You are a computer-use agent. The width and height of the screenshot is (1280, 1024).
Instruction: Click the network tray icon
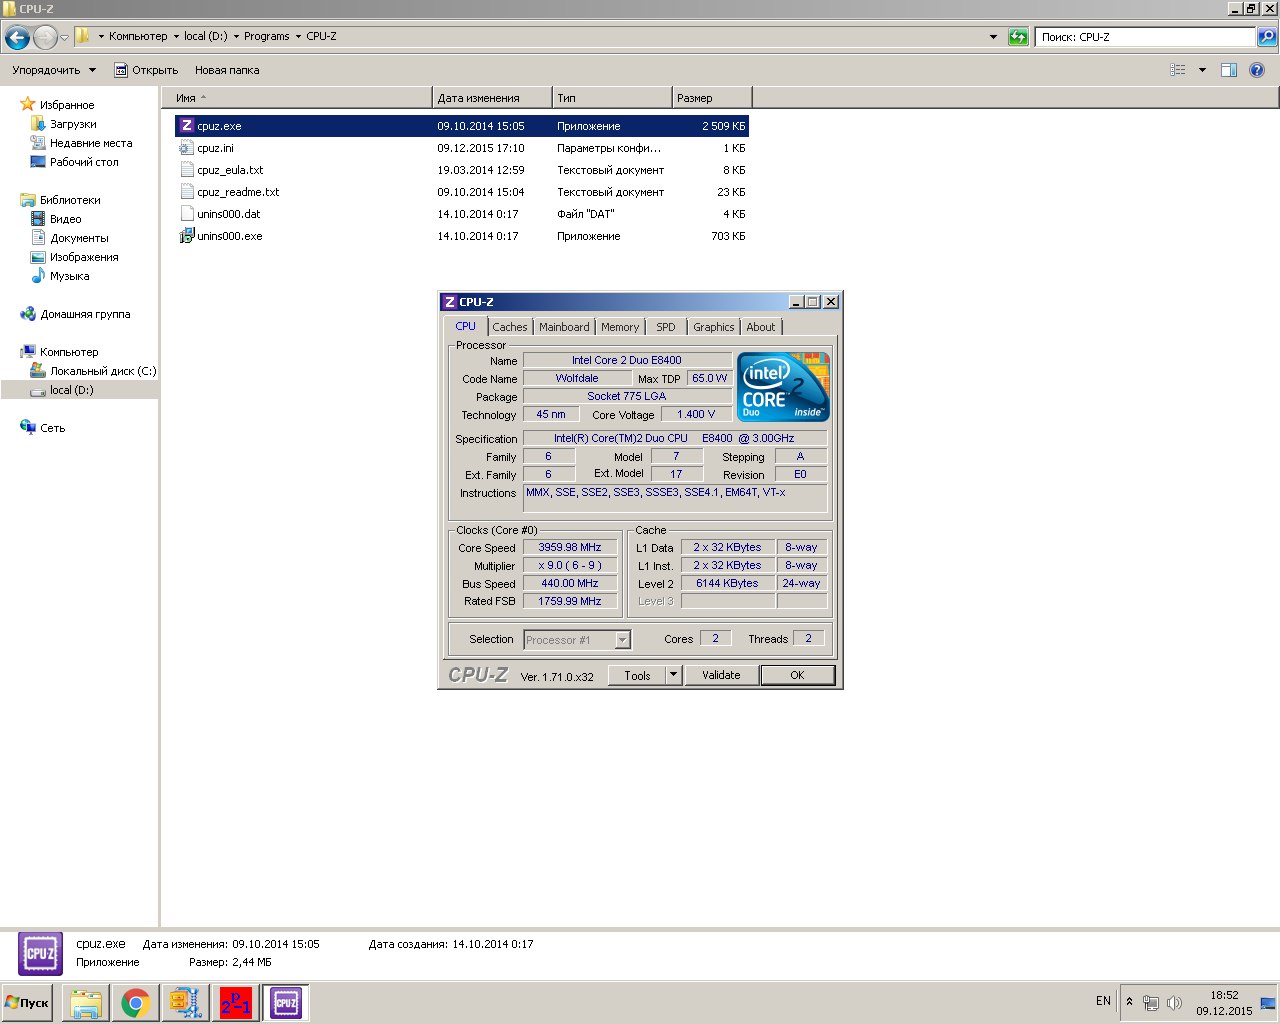coord(1151,1002)
